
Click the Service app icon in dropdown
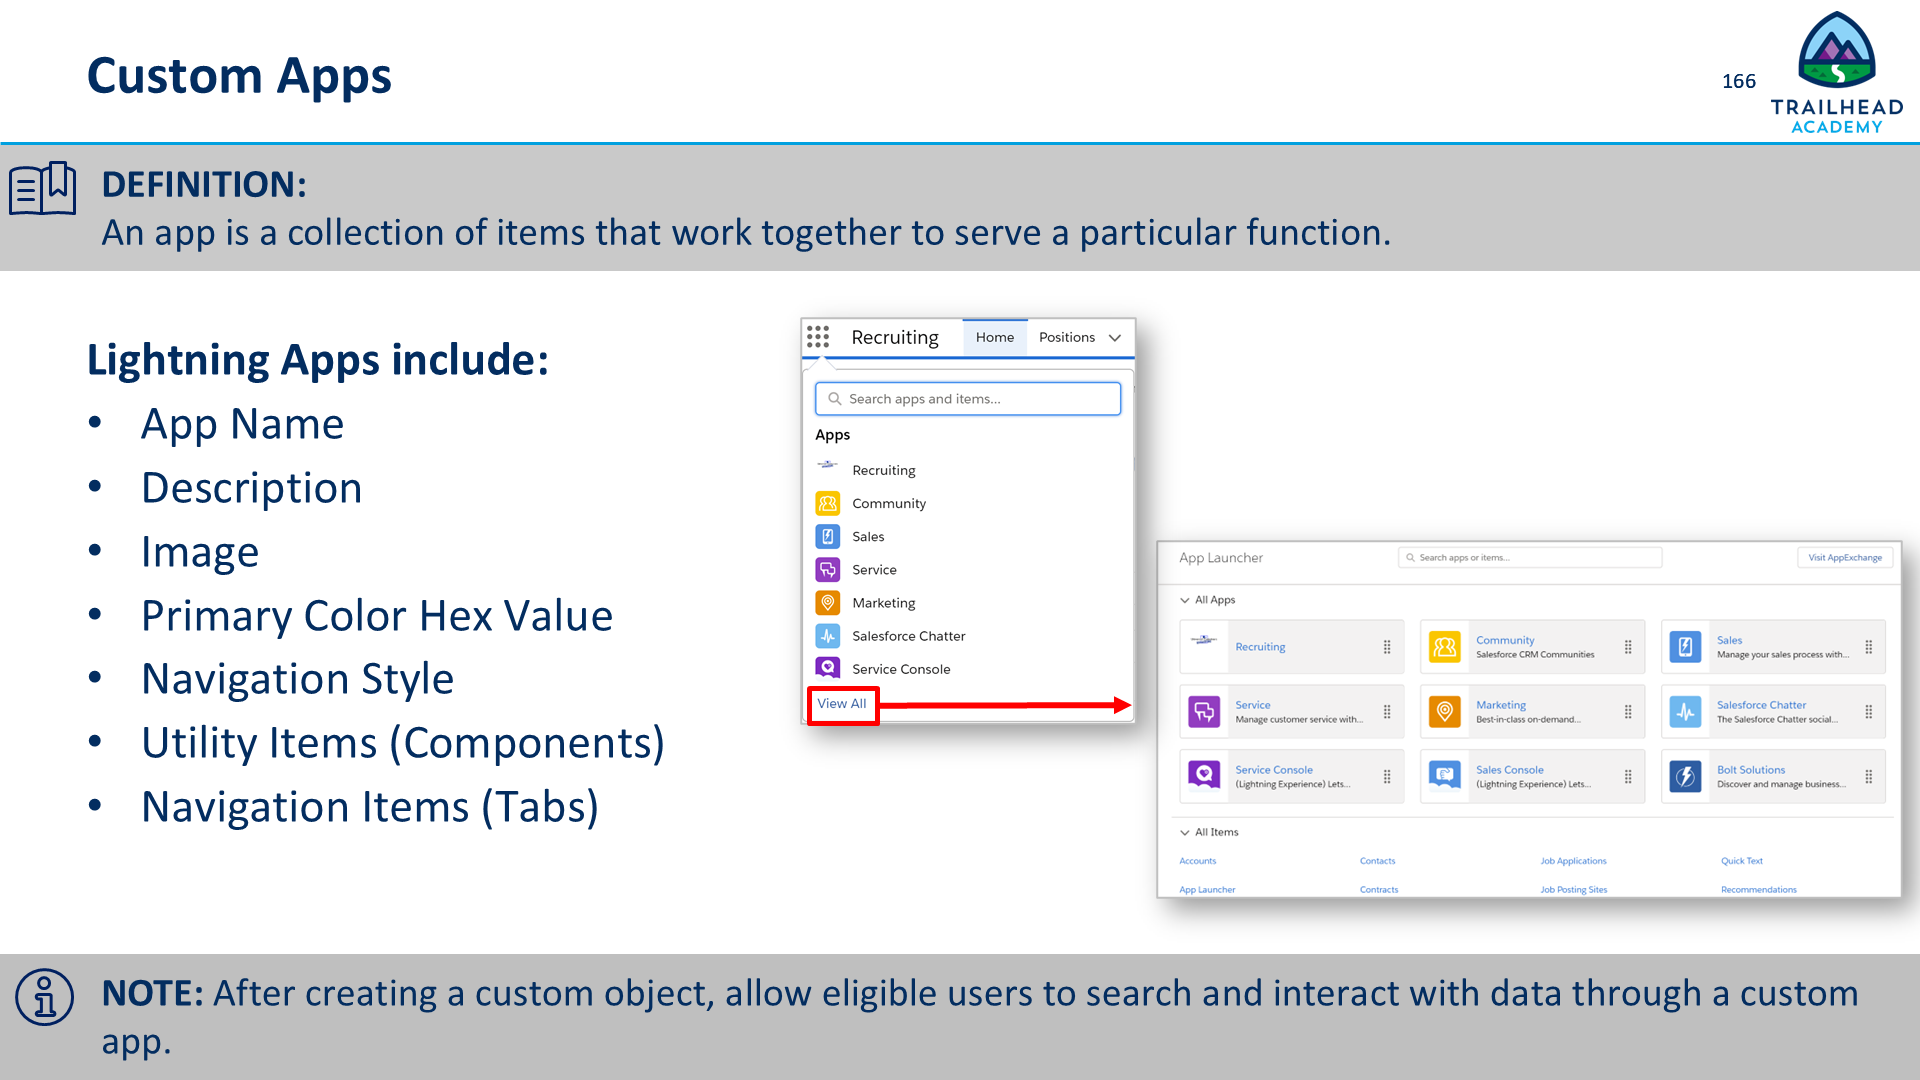[828, 569]
